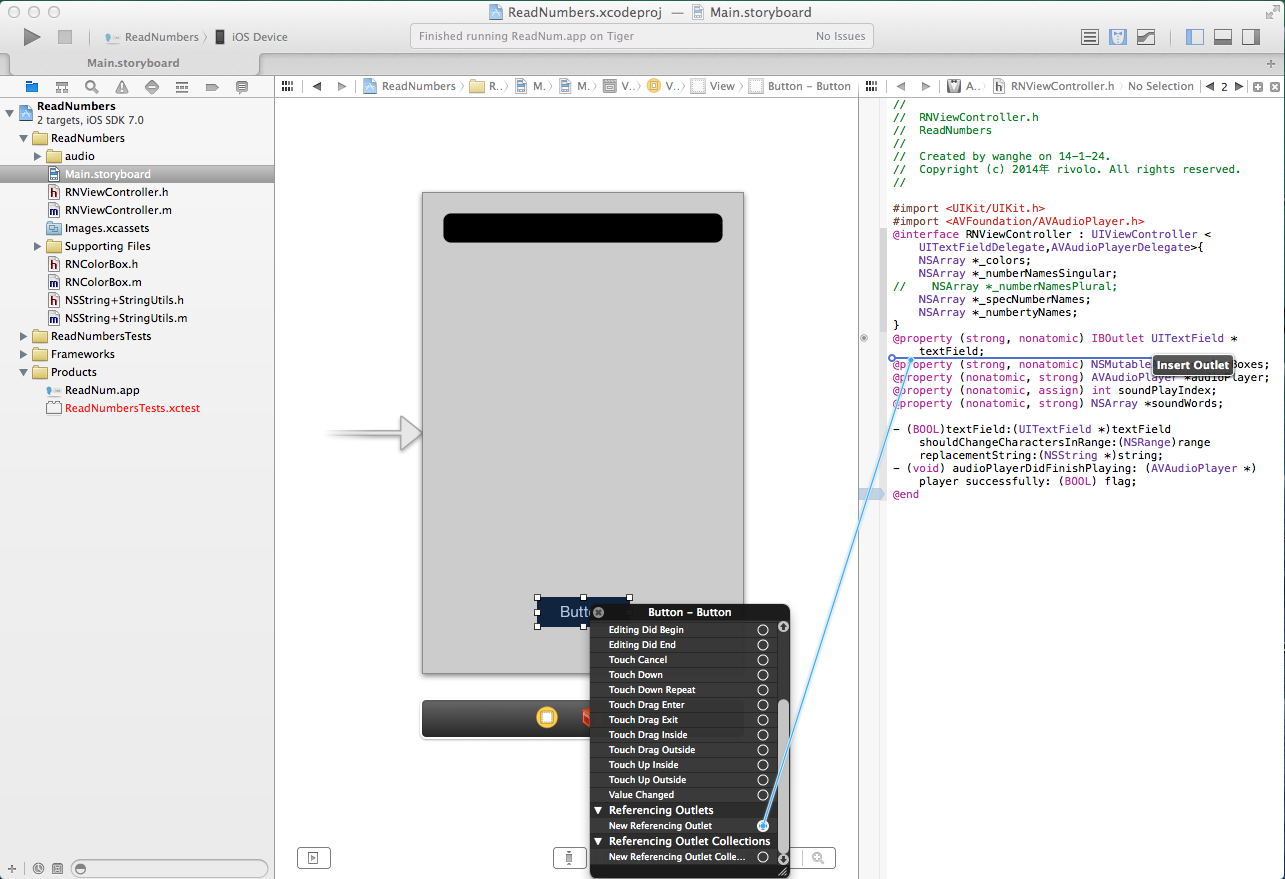Expand the Frameworks group
This screenshot has height=879, width=1285.
pos(24,354)
